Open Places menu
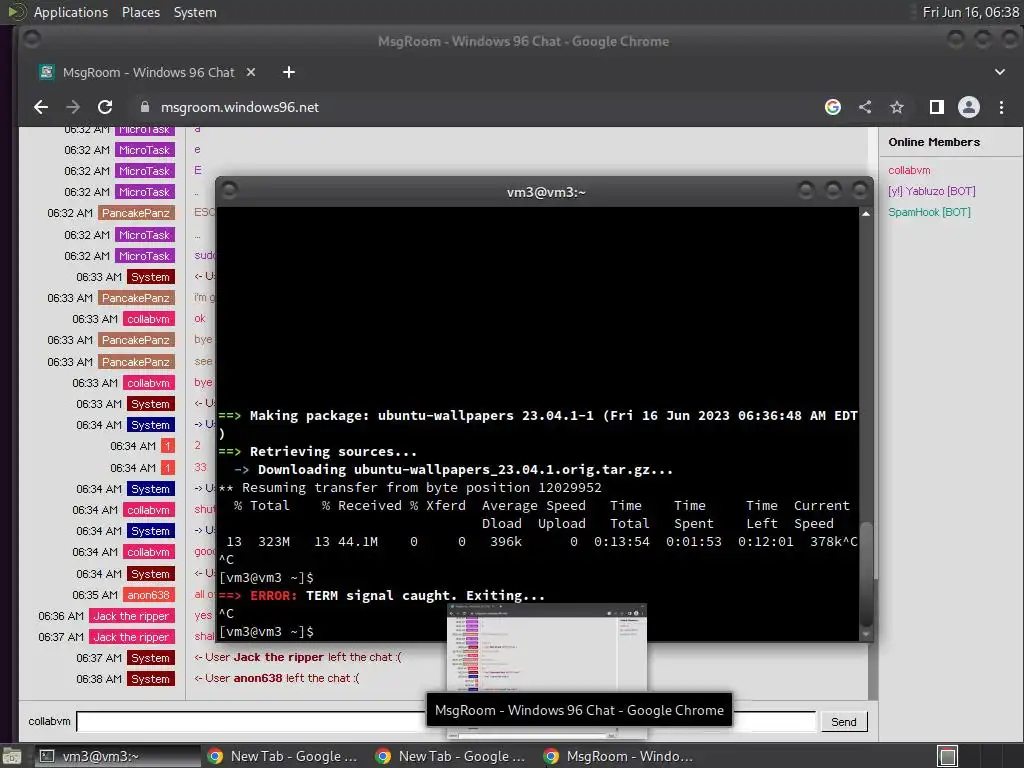The image size is (1024, 768). (140, 12)
